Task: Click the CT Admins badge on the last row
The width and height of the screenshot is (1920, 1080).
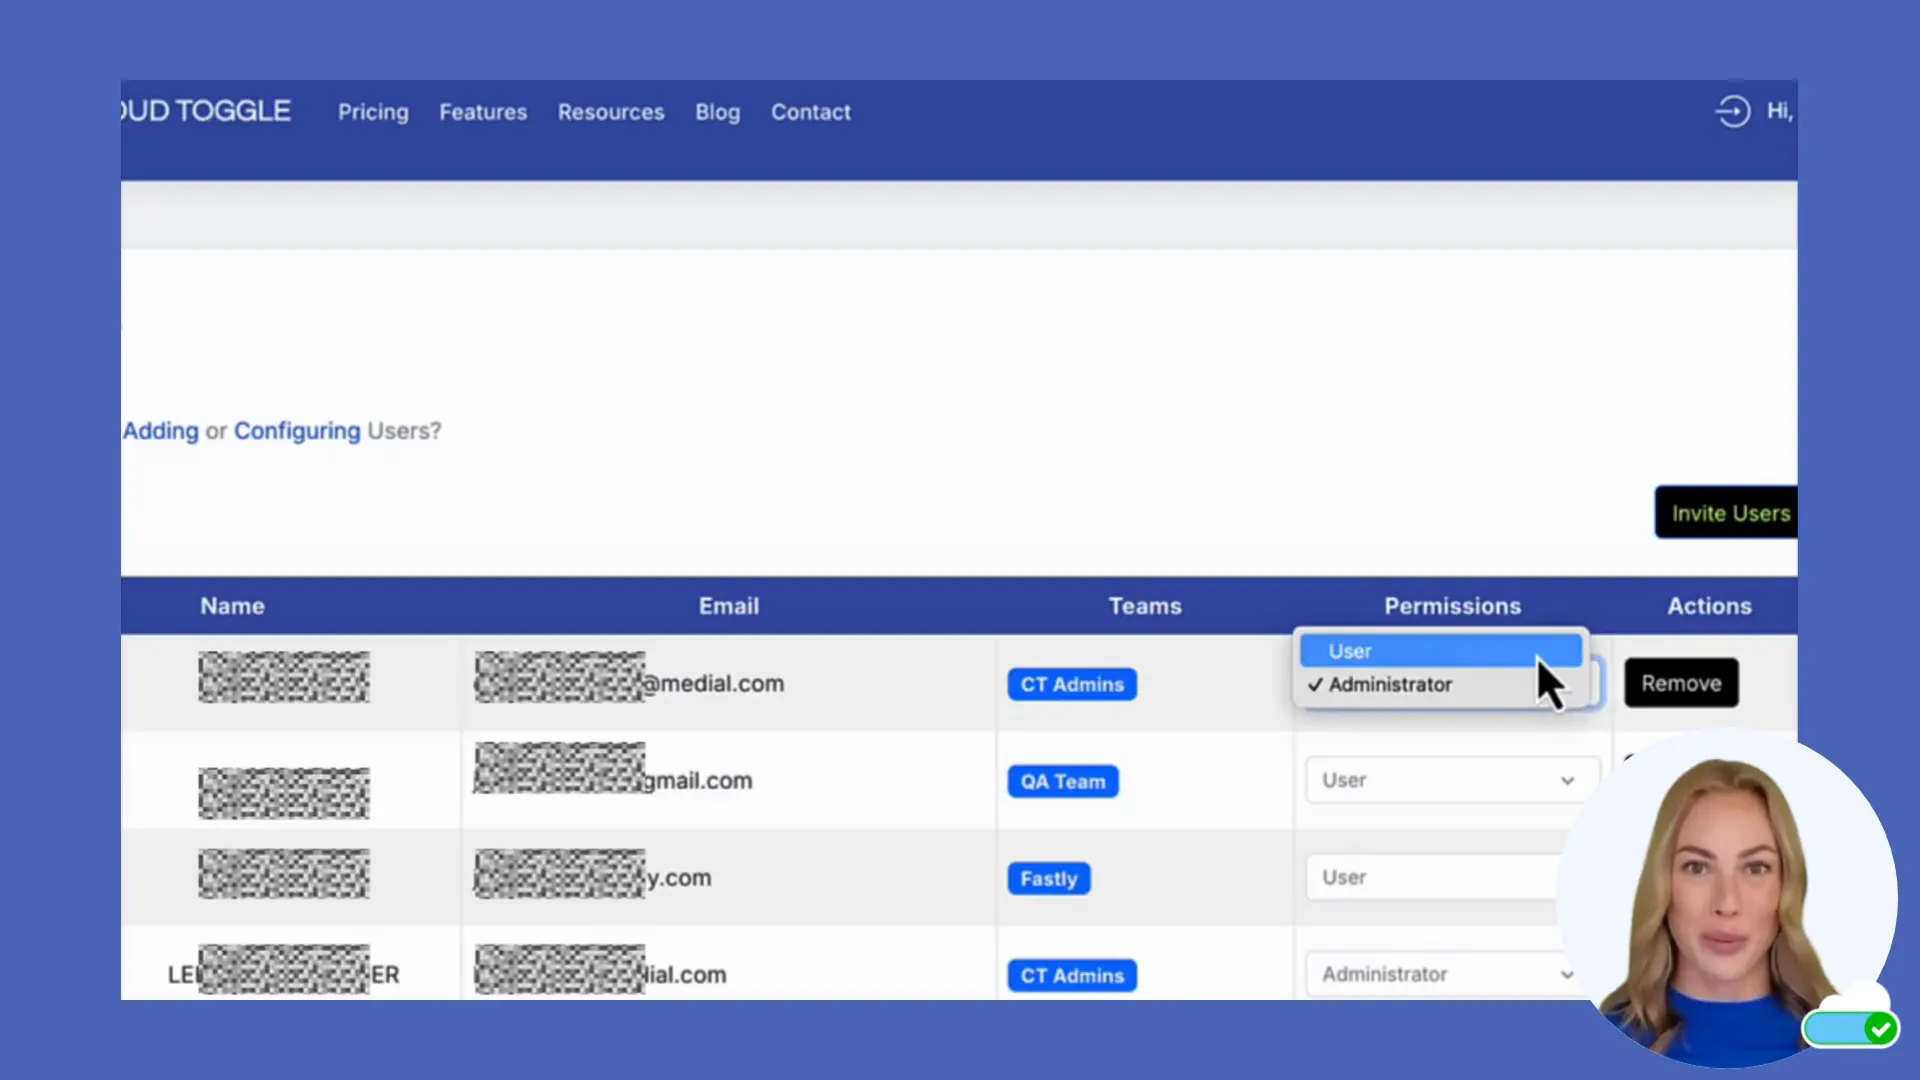Action: pyautogui.click(x=1071, y=975)
